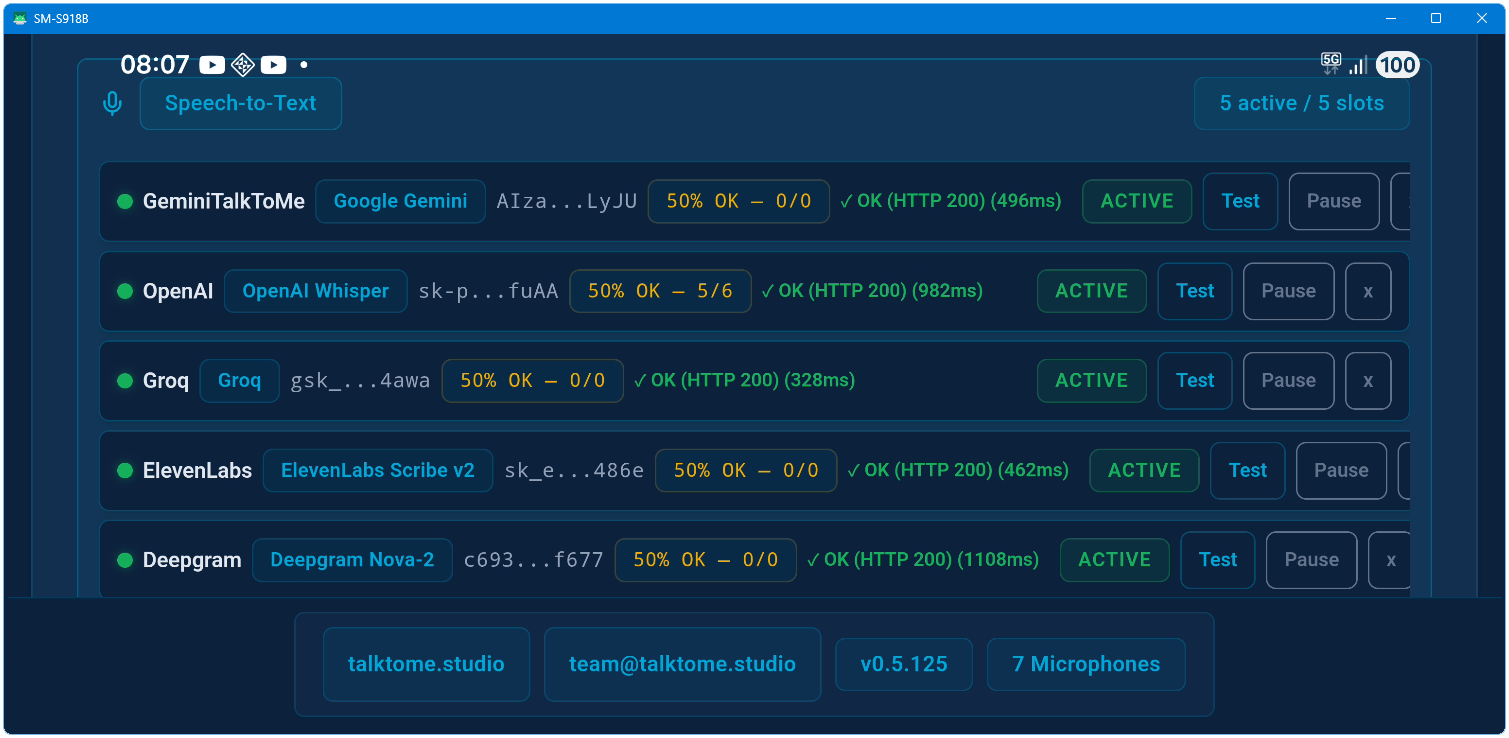1509x738 pixels.
Task: Click the green status dot for Groq
Action: (x=125, y=381)
